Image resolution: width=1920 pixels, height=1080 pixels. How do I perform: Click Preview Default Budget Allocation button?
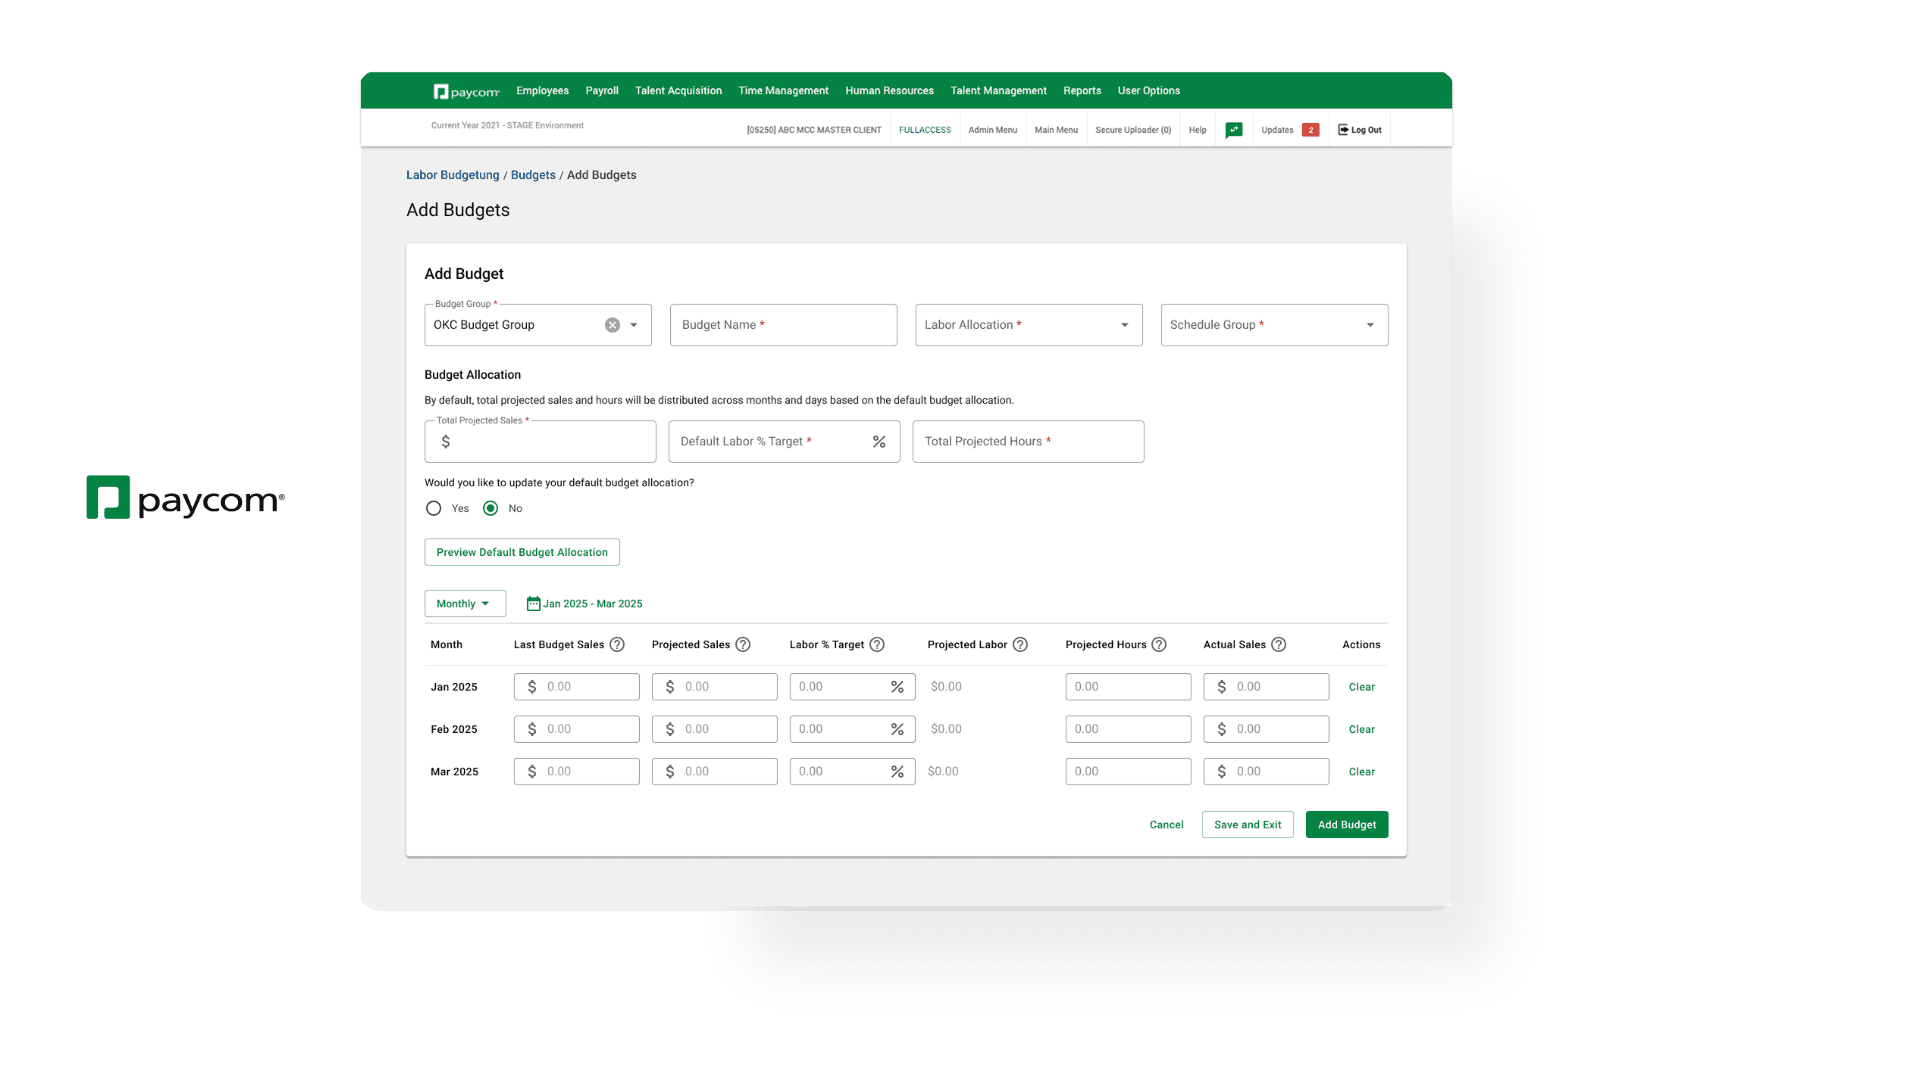click(521, 552)
